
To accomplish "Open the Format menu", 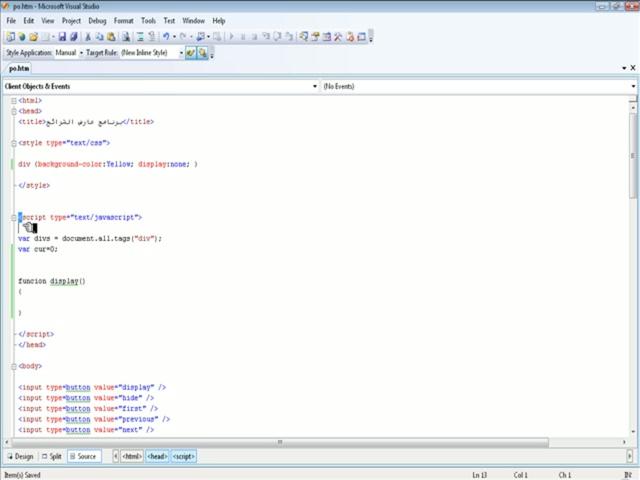I will 123,20.
